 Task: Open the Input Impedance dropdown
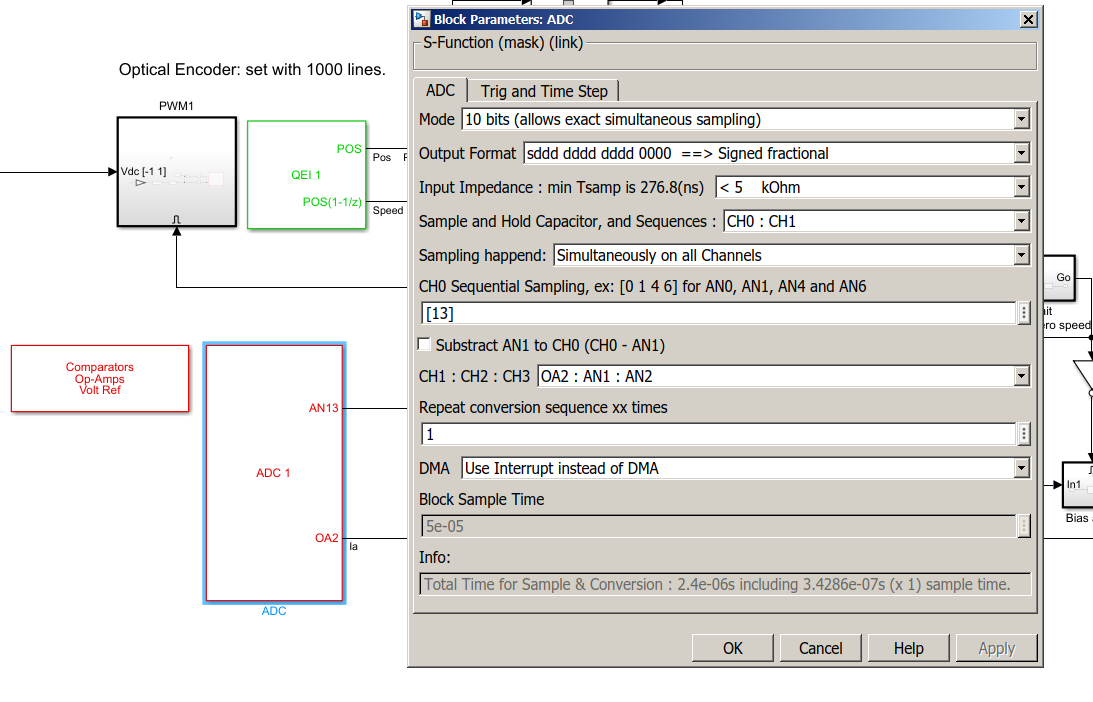click(x=1021, y=188)
